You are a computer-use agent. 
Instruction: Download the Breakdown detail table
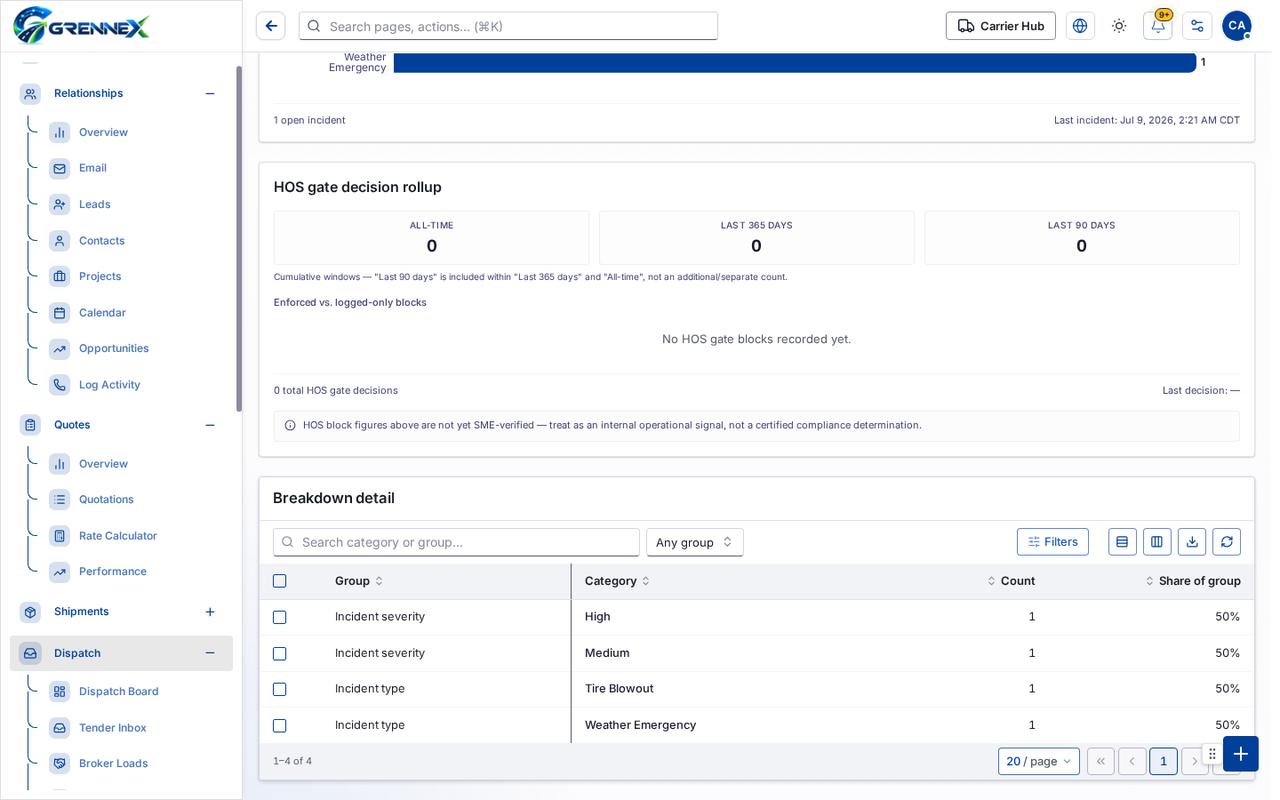pos(1192,542)
